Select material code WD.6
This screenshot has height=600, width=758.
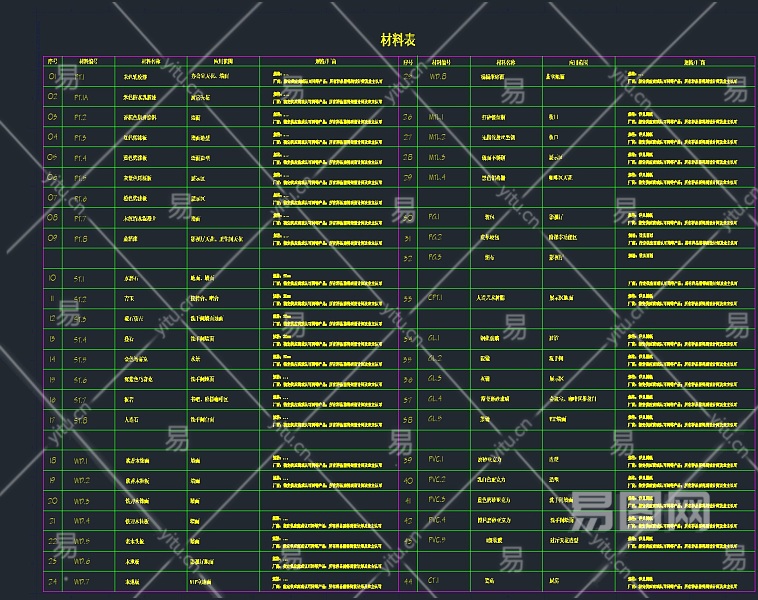pos(82,561)
